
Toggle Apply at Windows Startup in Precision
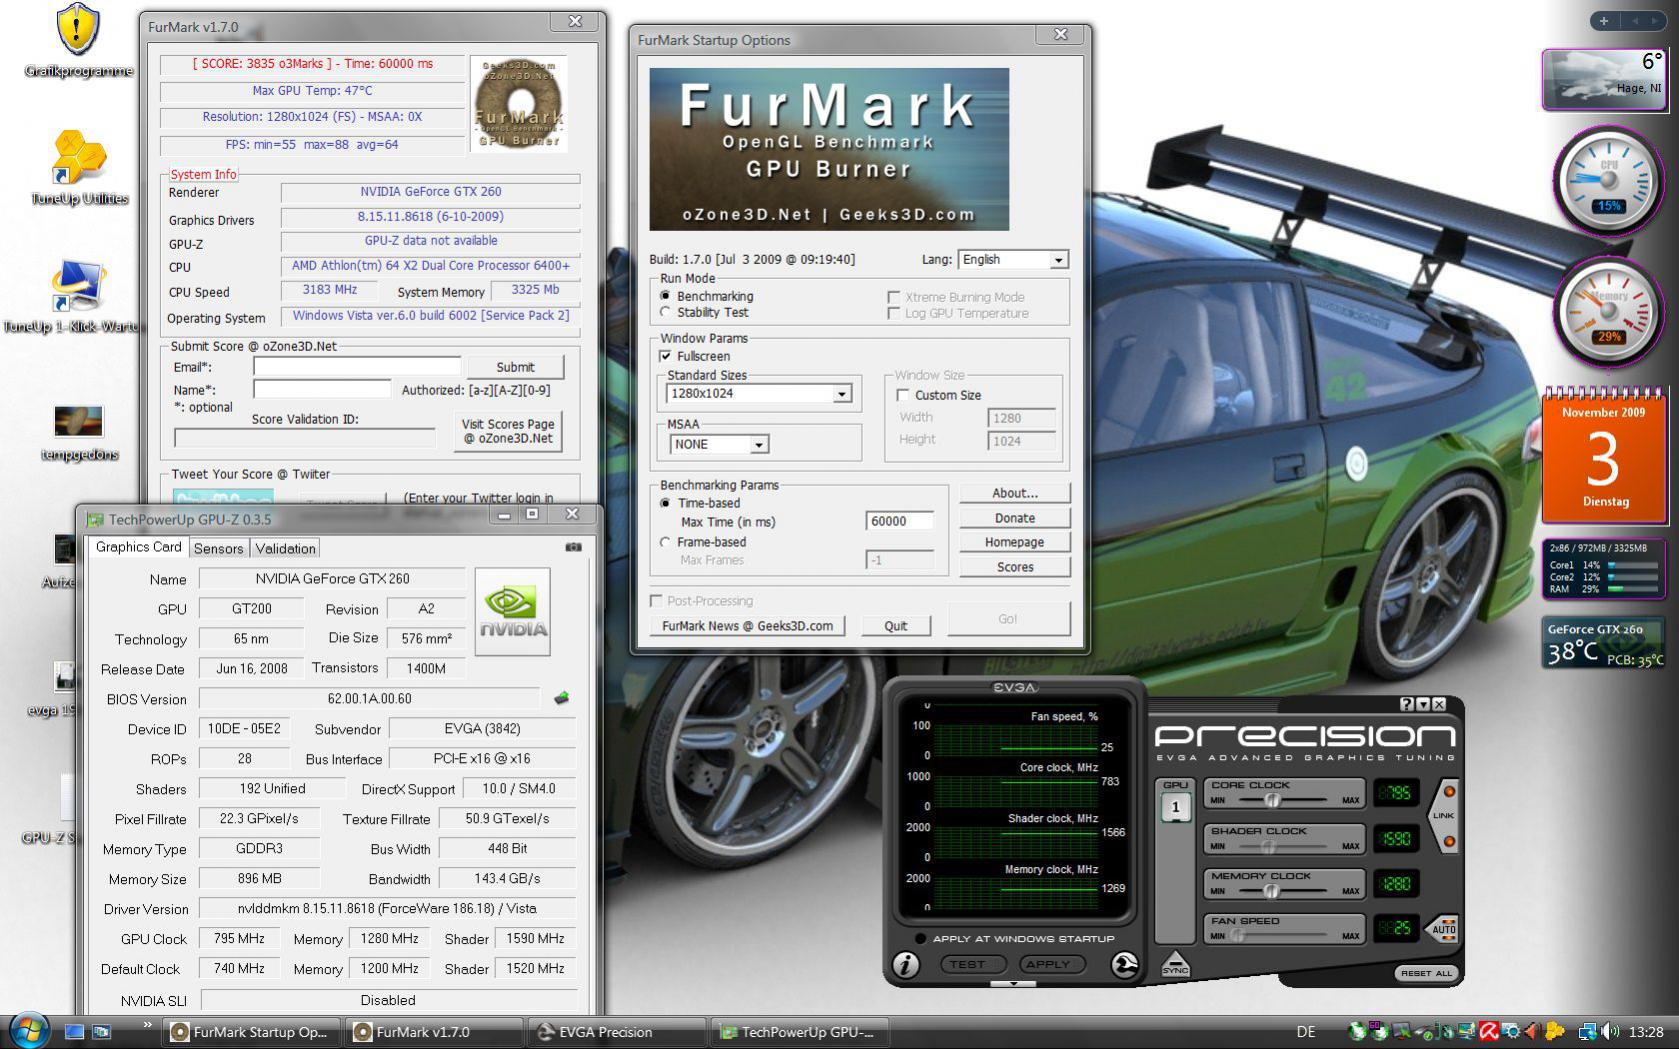920,938
